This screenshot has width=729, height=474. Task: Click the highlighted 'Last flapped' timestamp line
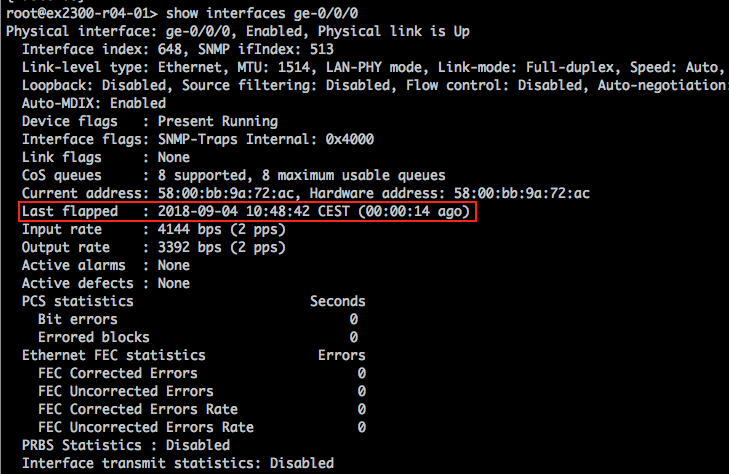coord(246,211)
